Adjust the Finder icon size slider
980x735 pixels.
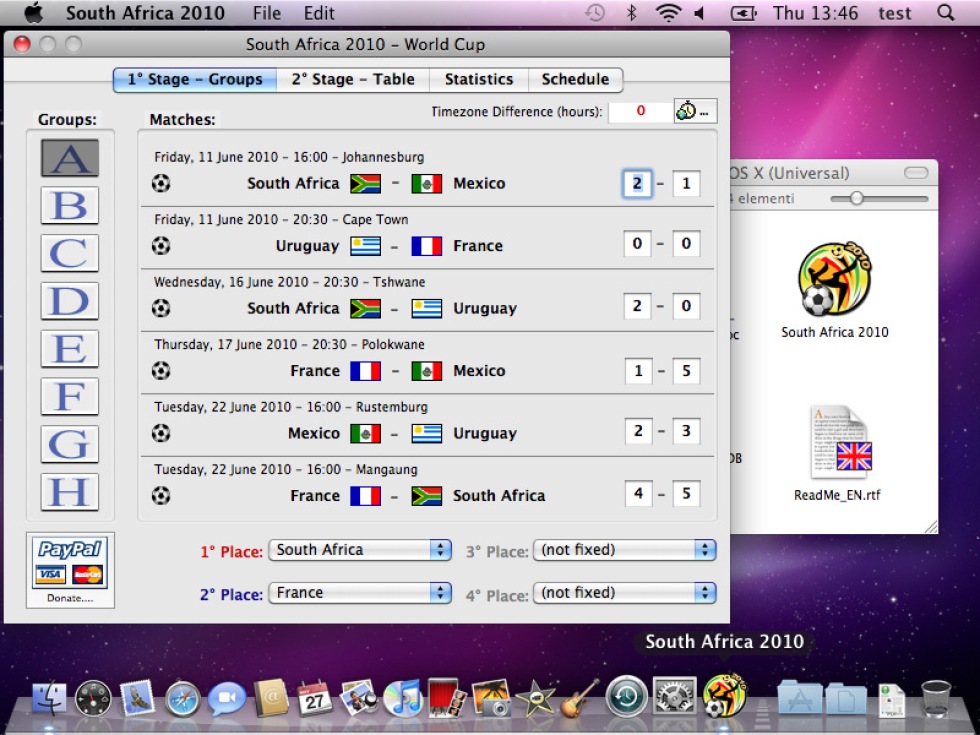879,199
